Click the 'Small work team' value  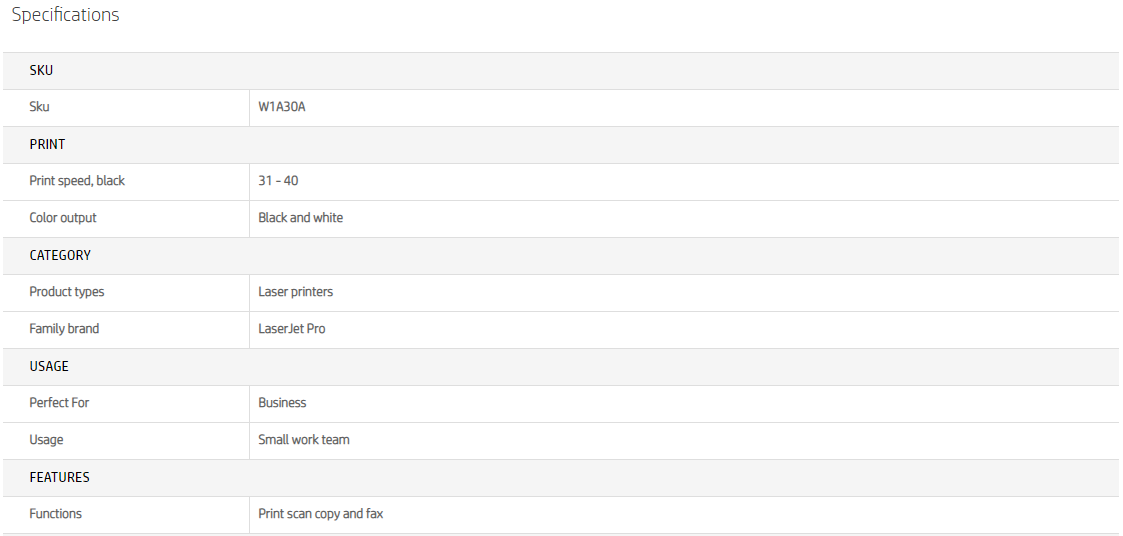point(304,440)
